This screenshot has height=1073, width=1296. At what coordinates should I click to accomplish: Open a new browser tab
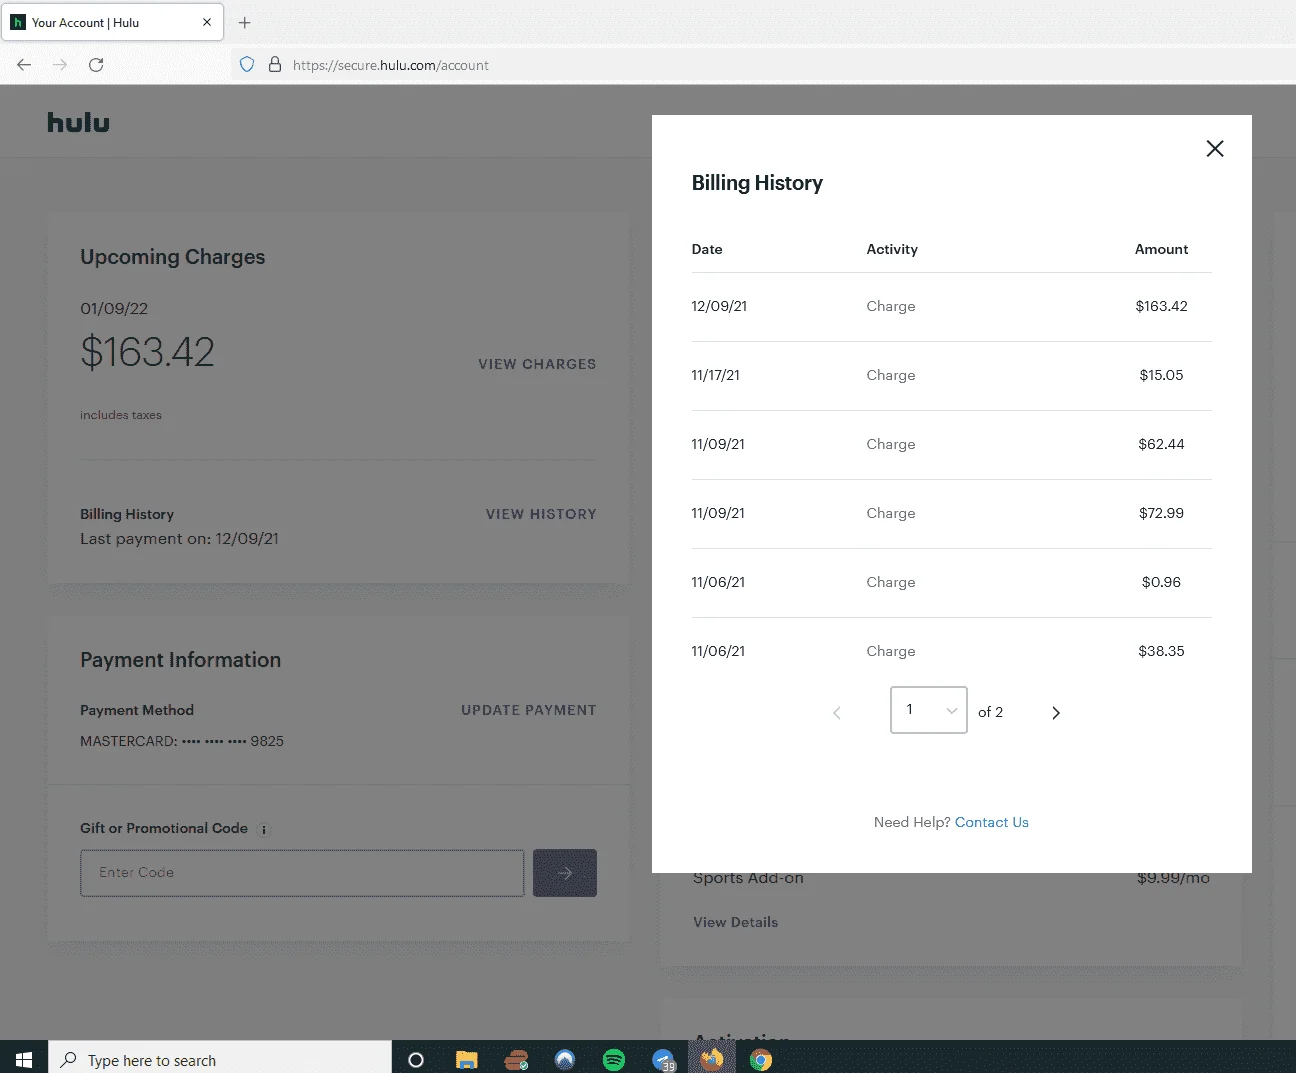245,22
